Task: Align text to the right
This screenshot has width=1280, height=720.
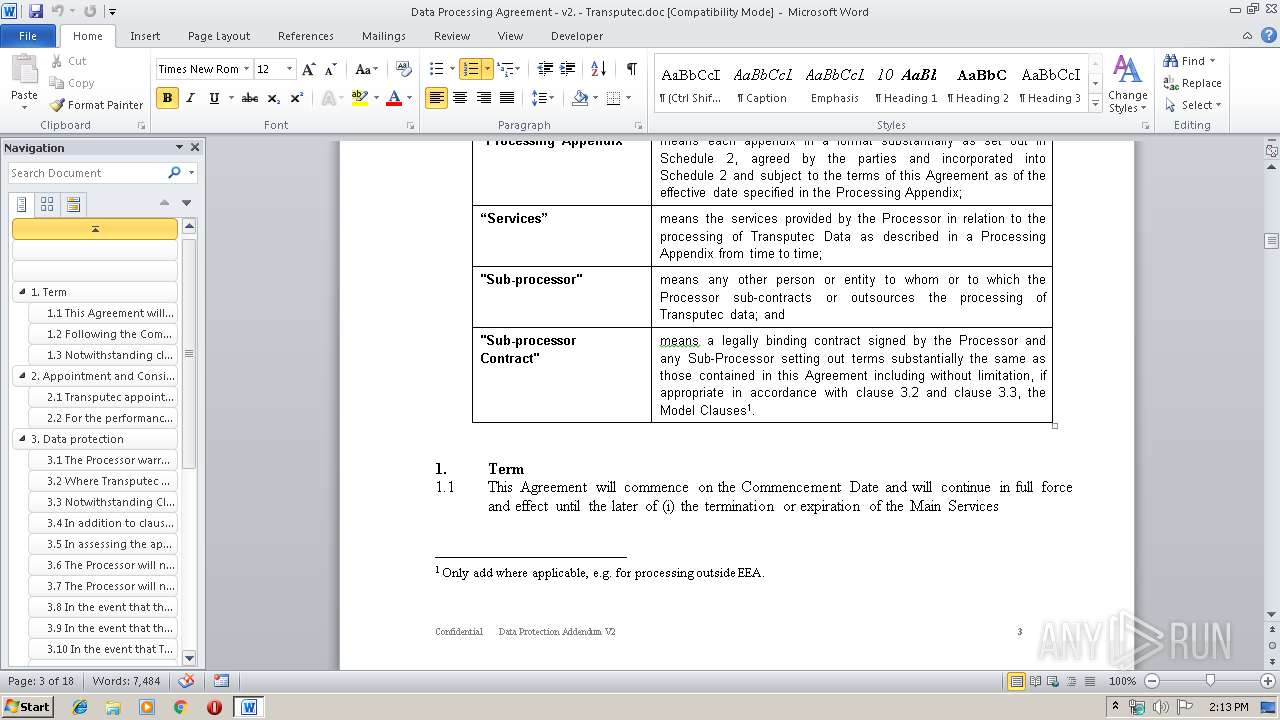Action: [x=484, y=98]
